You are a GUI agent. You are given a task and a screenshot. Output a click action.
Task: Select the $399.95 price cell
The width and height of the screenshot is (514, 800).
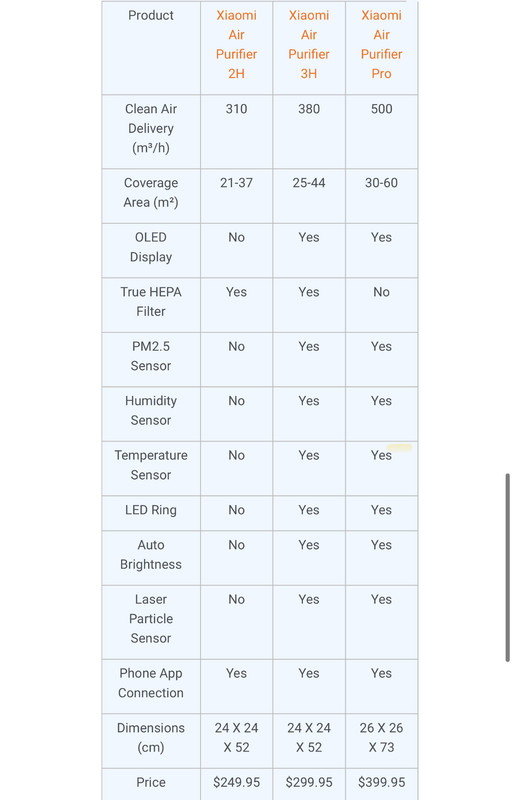pos(381,782)
